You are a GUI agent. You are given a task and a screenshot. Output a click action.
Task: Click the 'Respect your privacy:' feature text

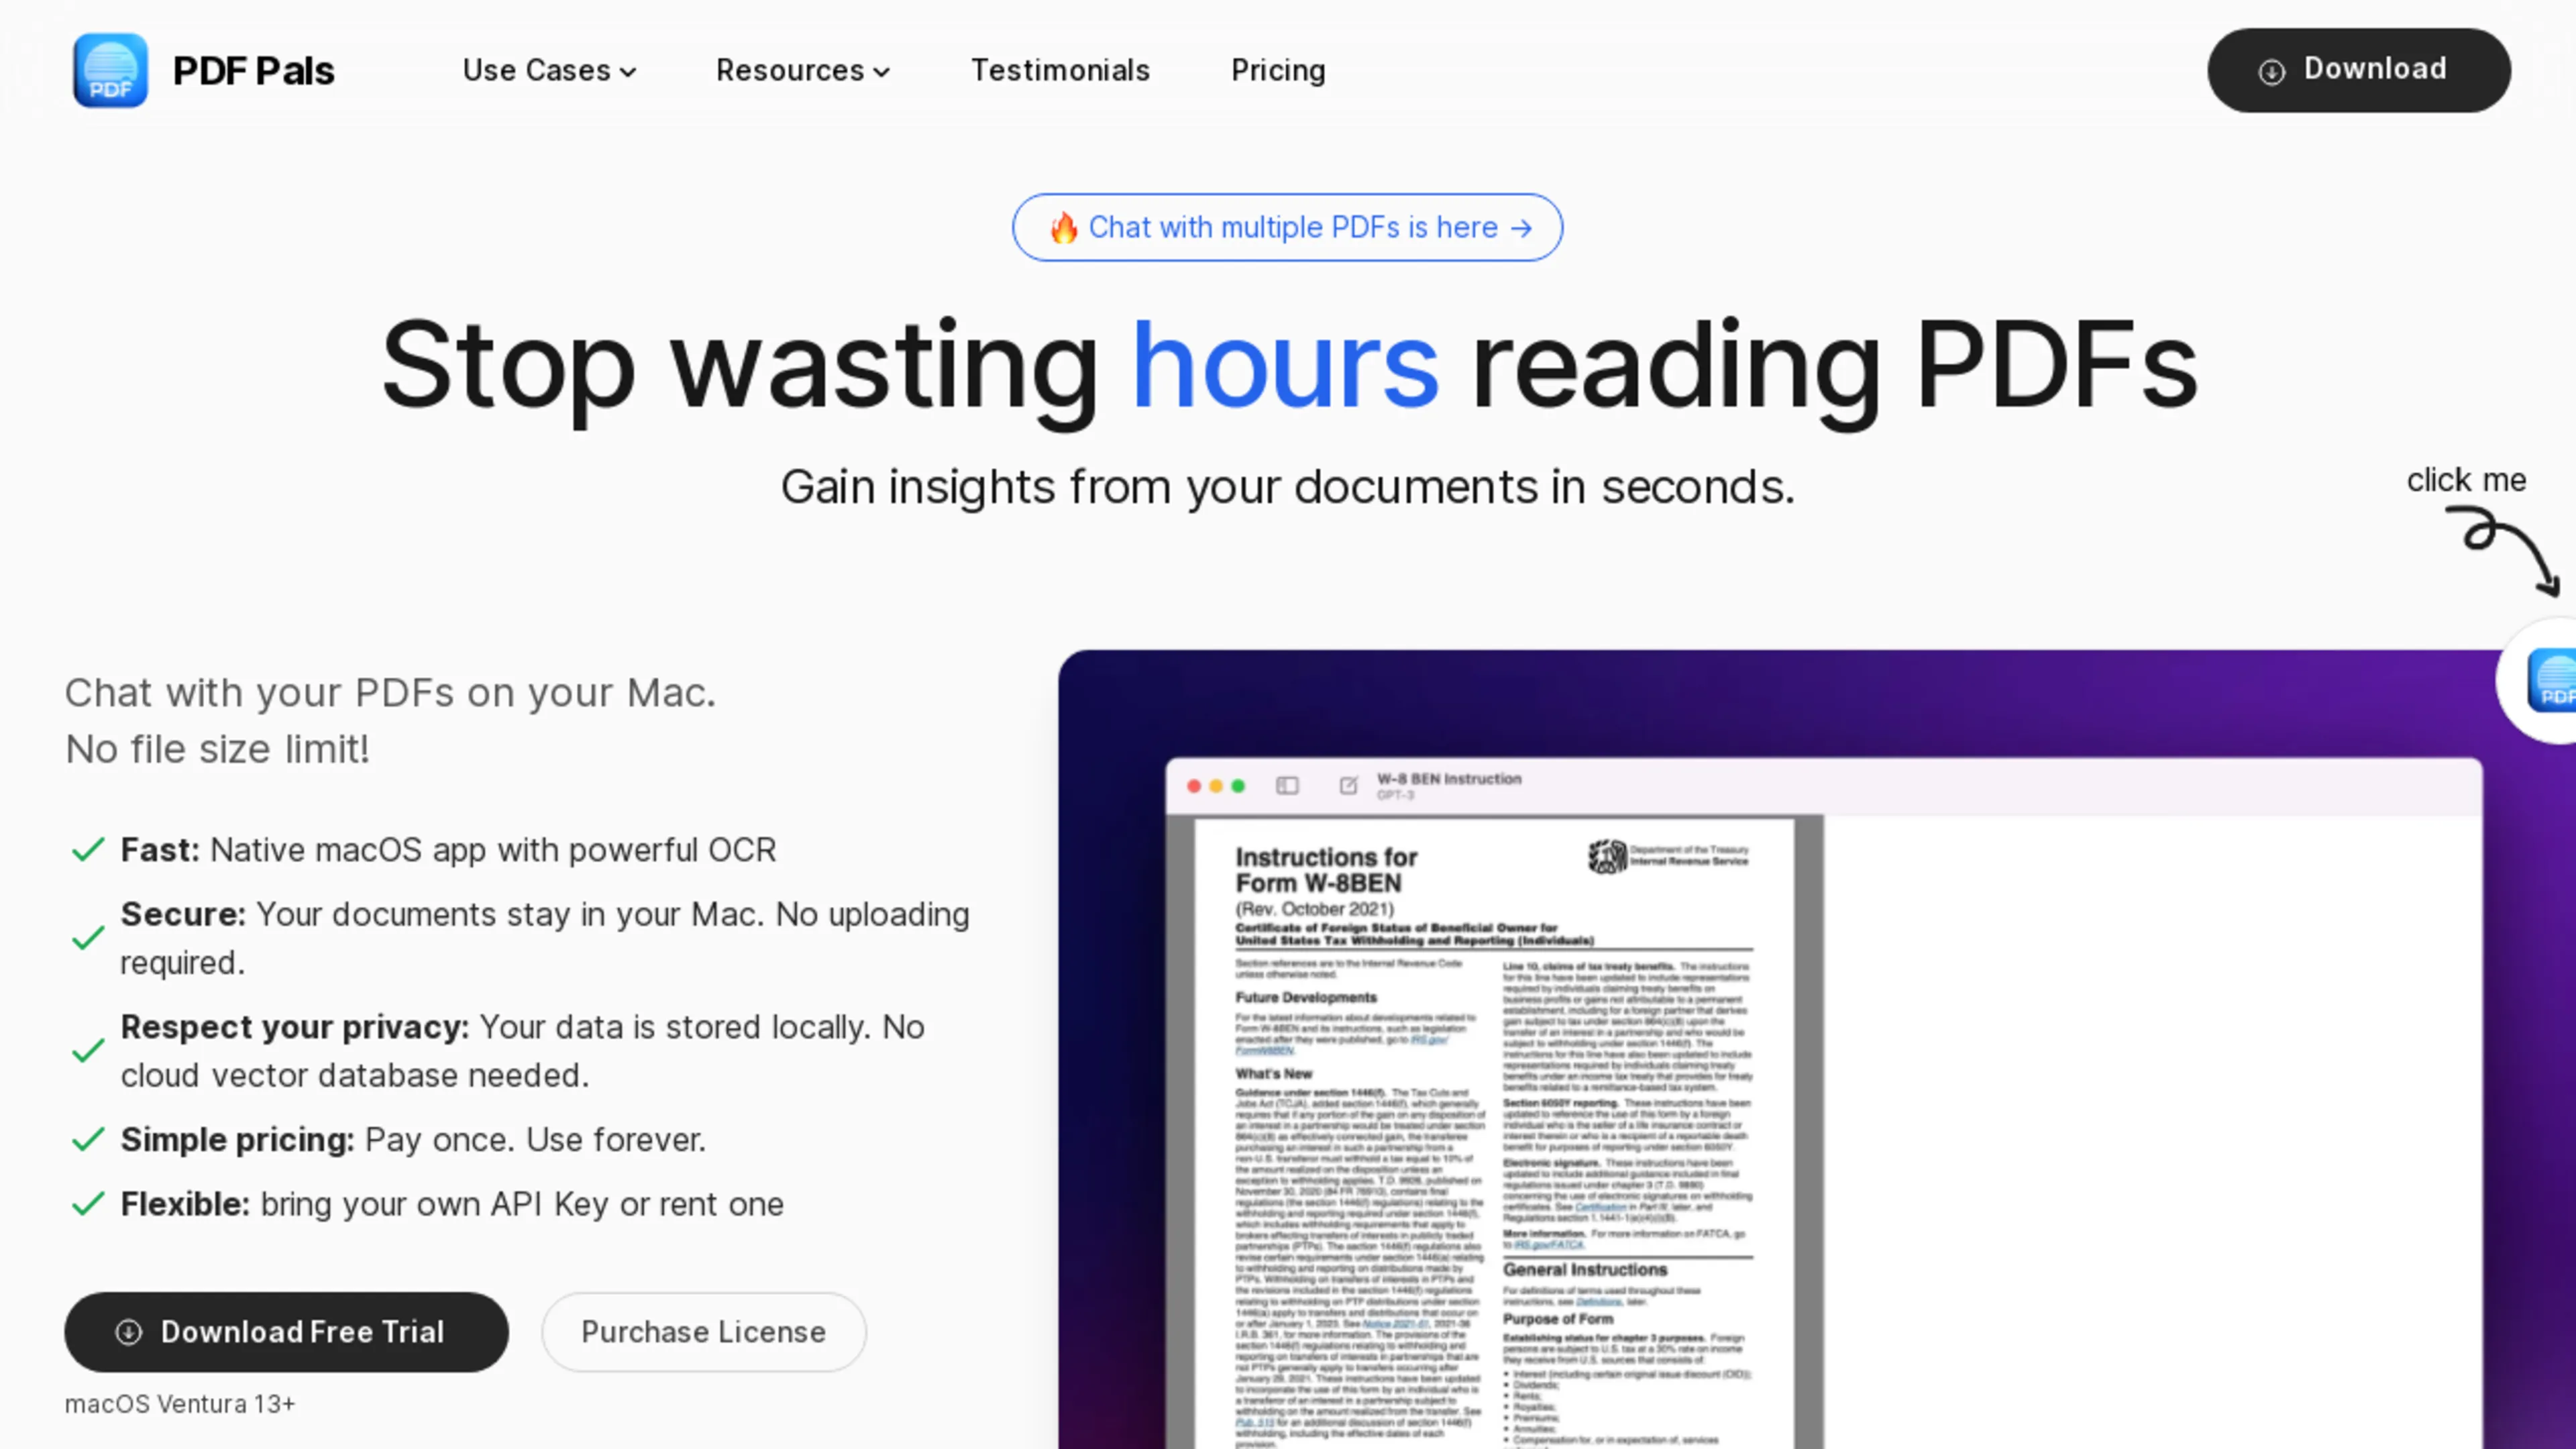[295, 1027]
